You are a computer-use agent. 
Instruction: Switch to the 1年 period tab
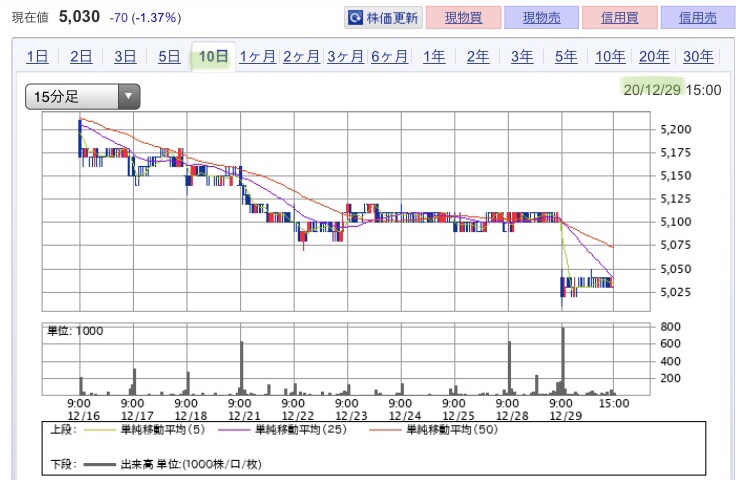(434, 57)
